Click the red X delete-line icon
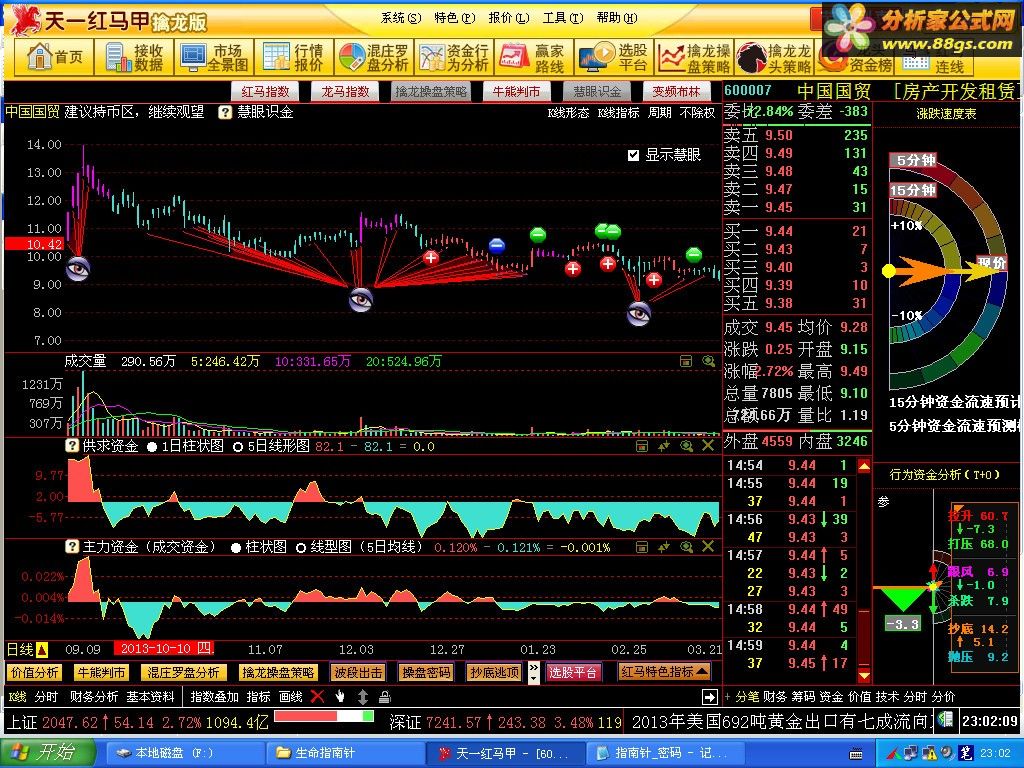Viewport: 1024px width, 768px height. pos(317,696)
